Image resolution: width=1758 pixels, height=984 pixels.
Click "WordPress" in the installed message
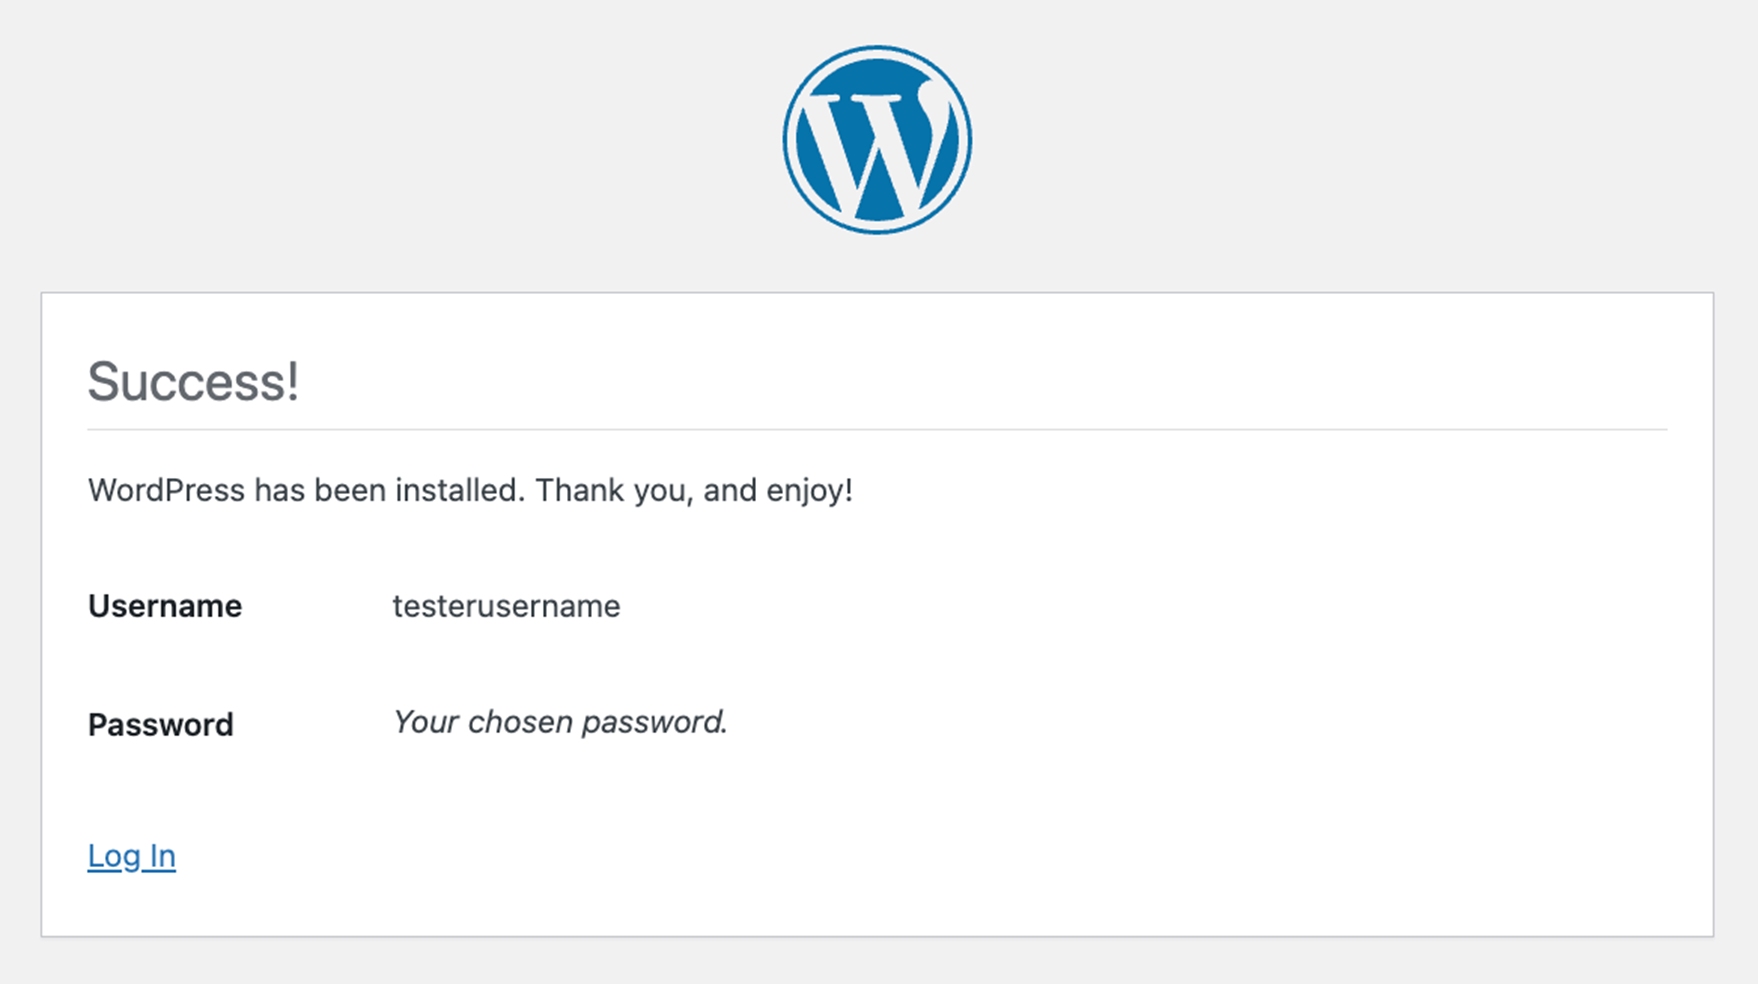pyautogui.click(x=166, y=490)
